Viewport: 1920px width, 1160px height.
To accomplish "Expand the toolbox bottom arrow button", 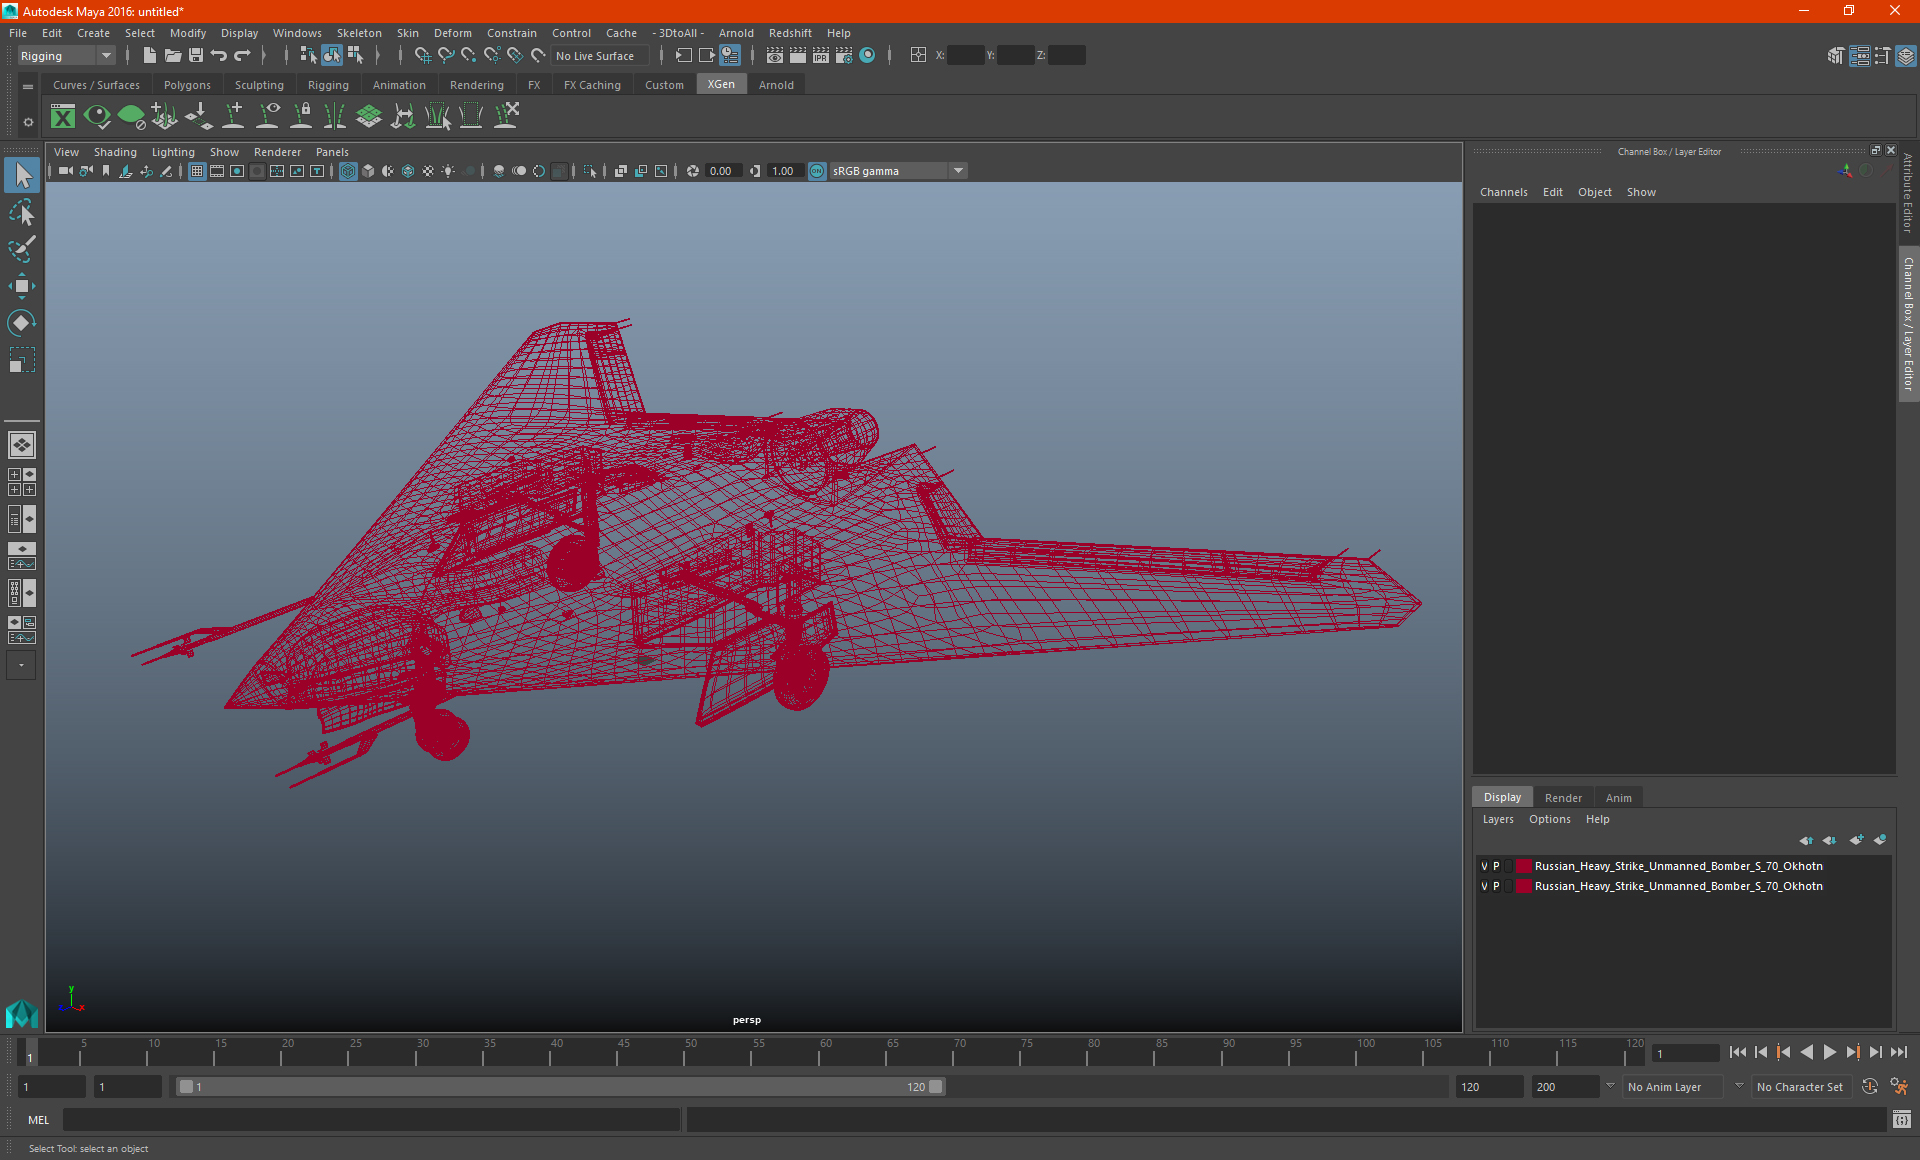I will coord(21,665).
